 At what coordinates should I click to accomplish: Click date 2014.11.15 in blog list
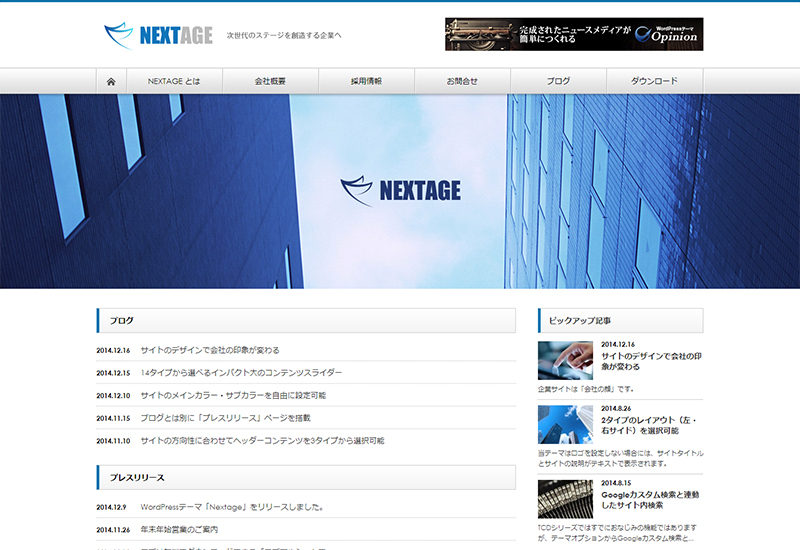113,418
